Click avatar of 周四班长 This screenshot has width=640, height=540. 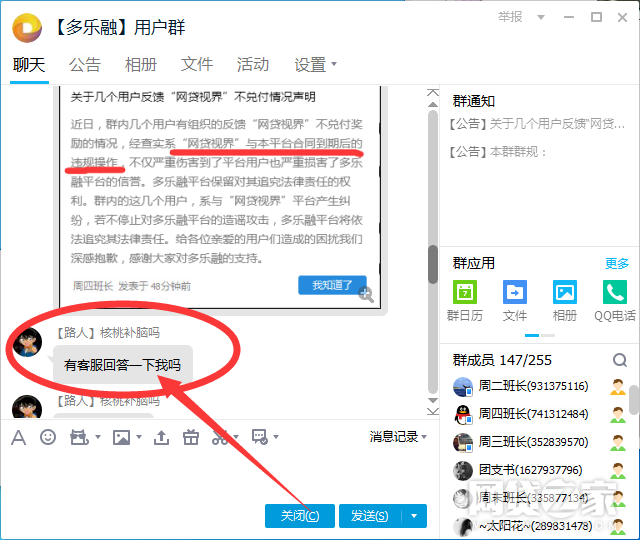point(463,415)
